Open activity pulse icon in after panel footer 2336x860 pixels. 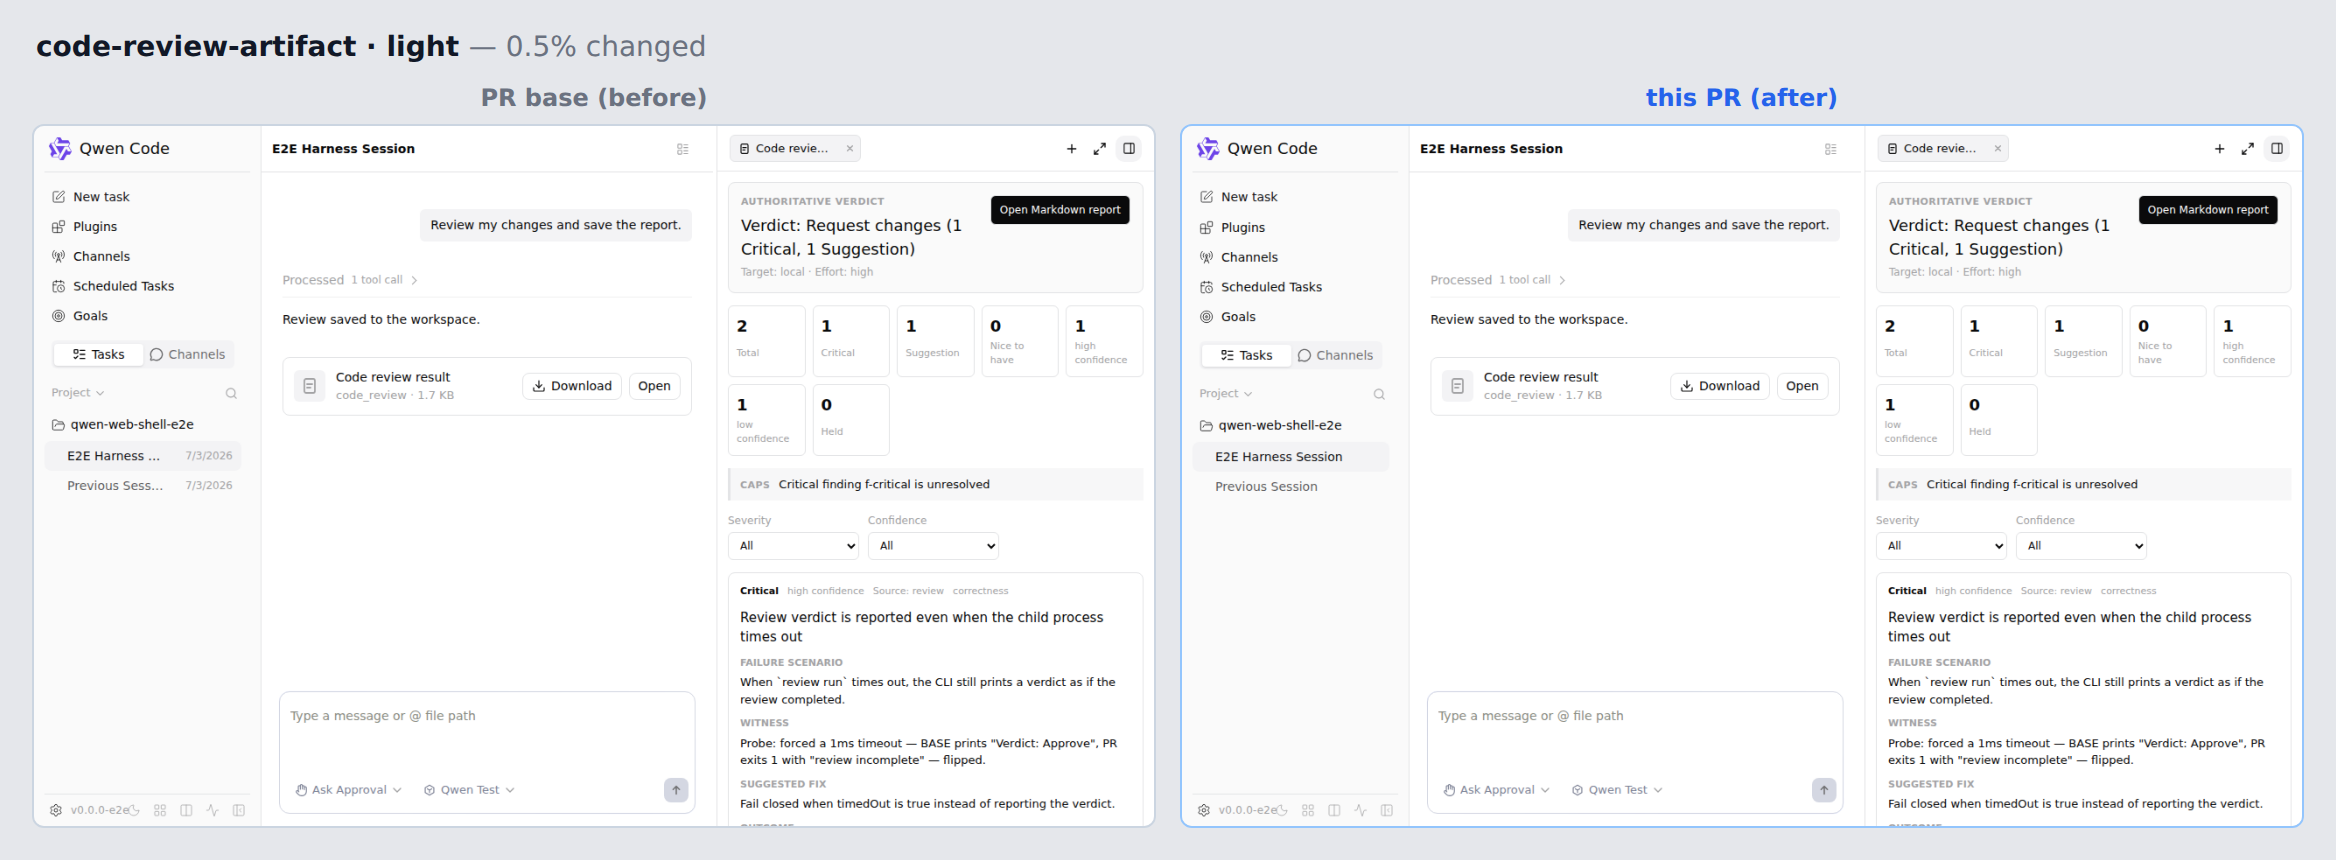(x=1360, y=810)
